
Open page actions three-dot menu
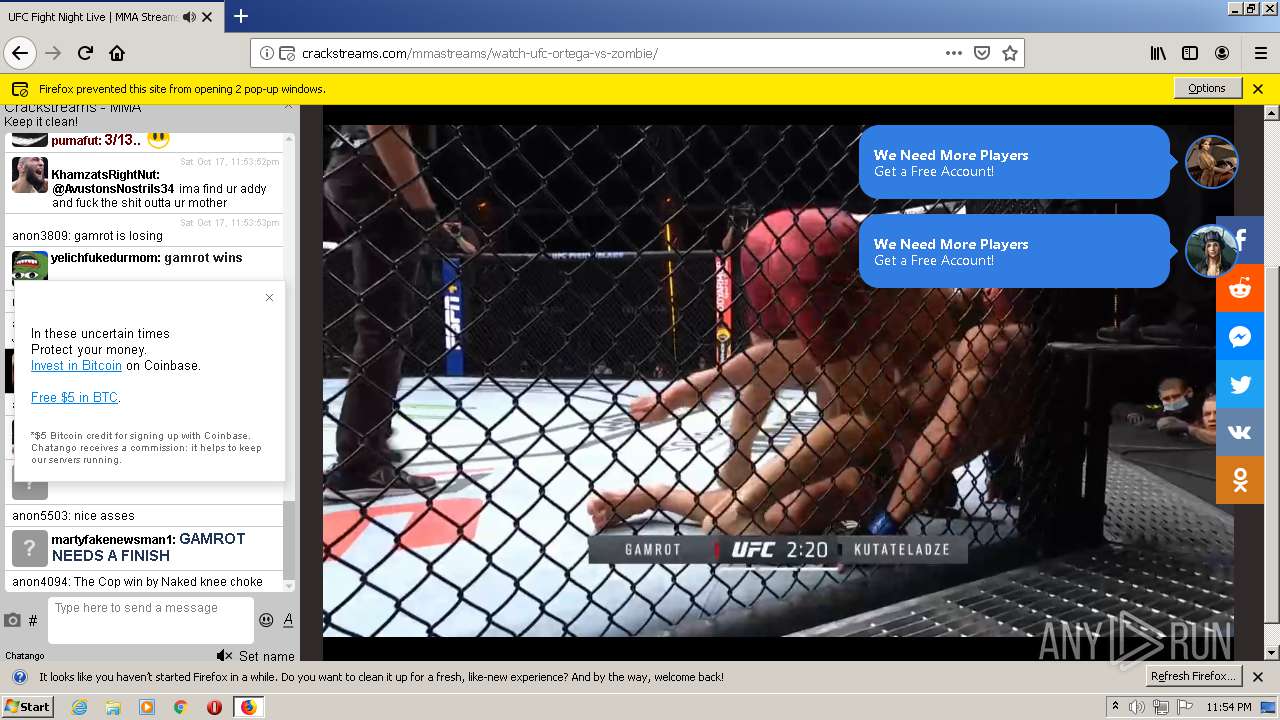coord(954,53)
